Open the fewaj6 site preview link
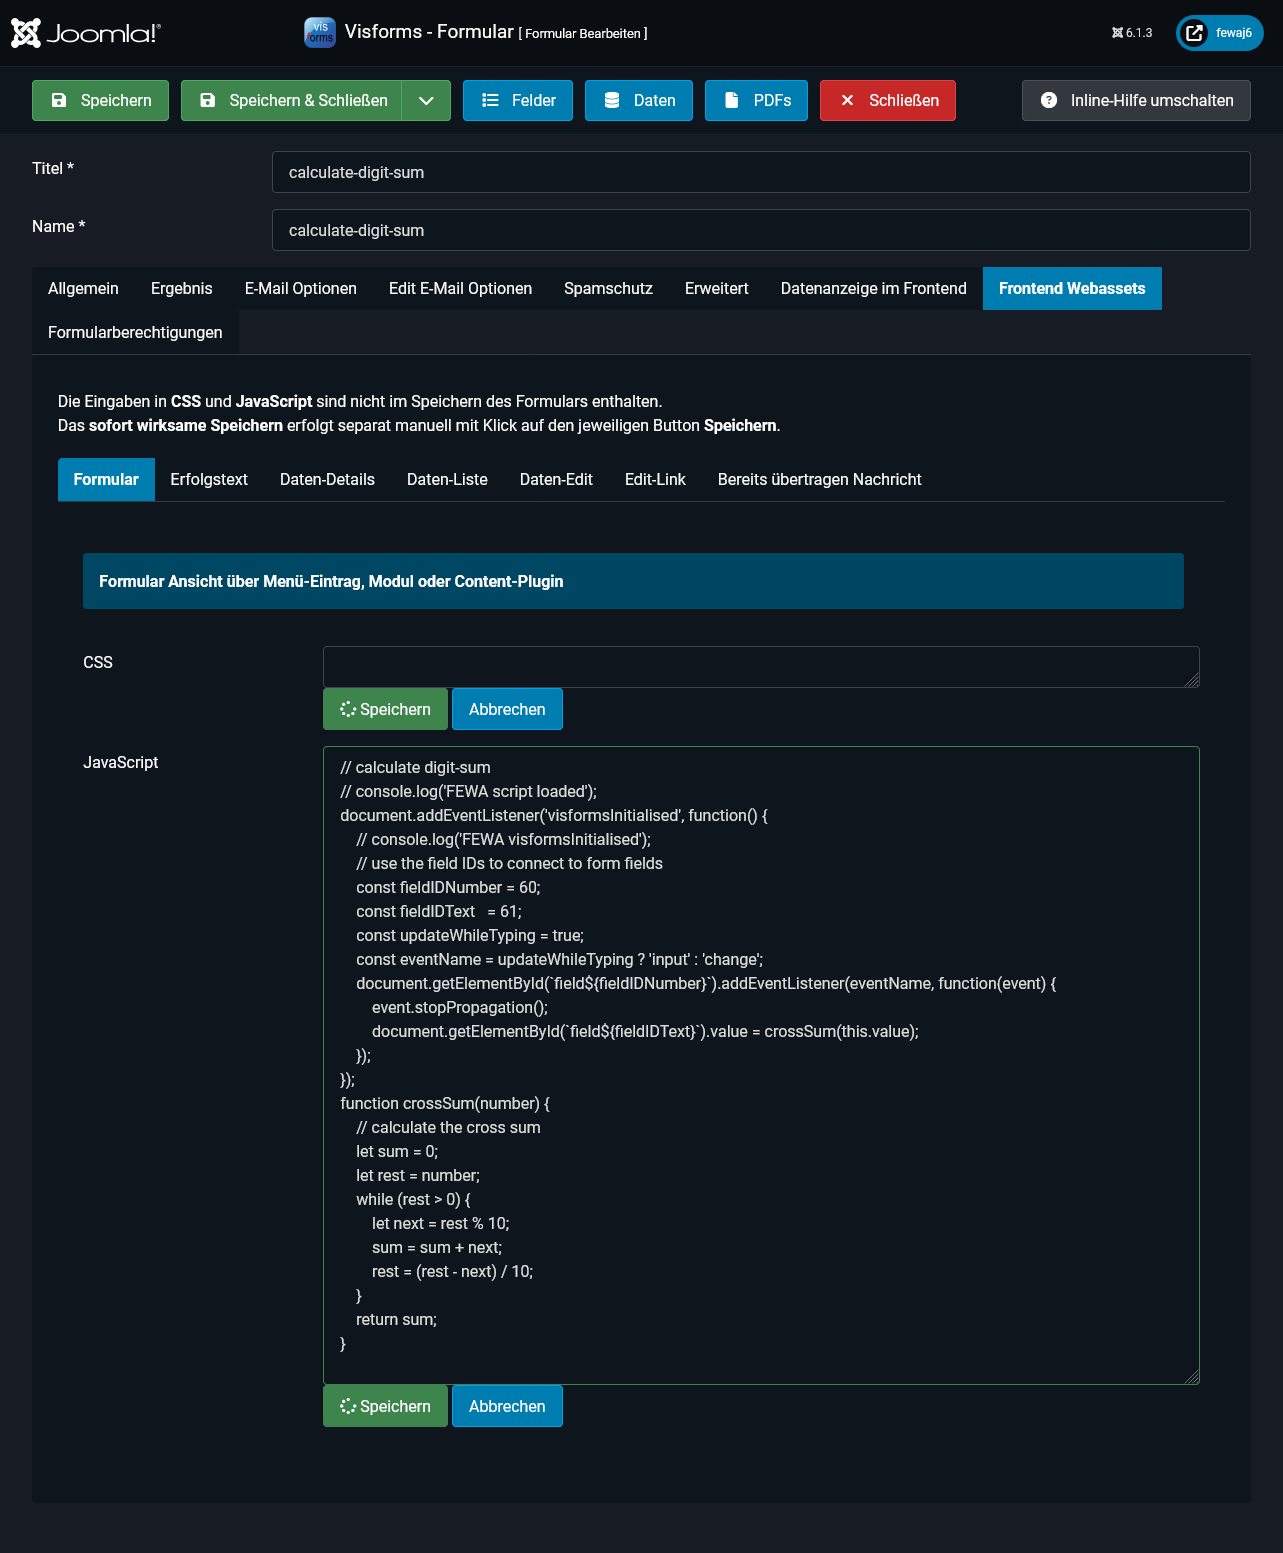The height and width of the screenshot is (1553, 1283). 1220,33
